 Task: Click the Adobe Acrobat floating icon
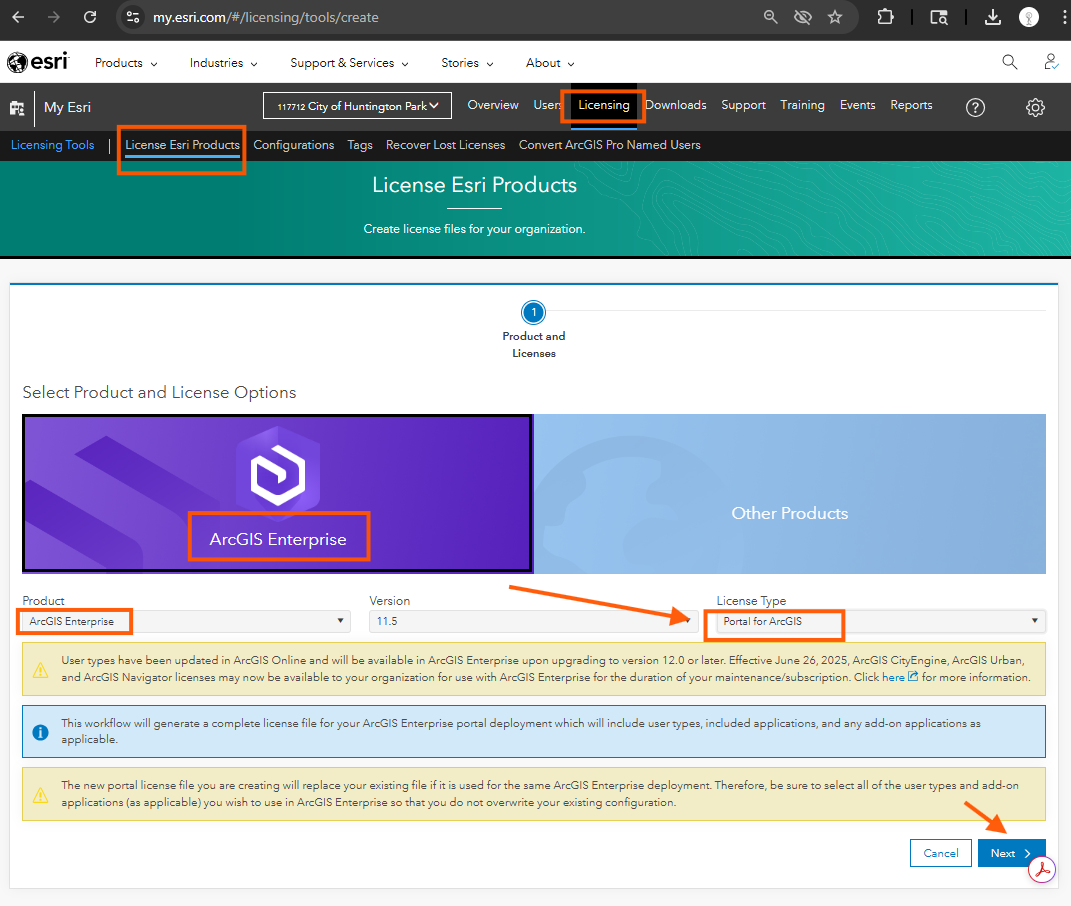pyautogui.click(x=1042, y=869)
